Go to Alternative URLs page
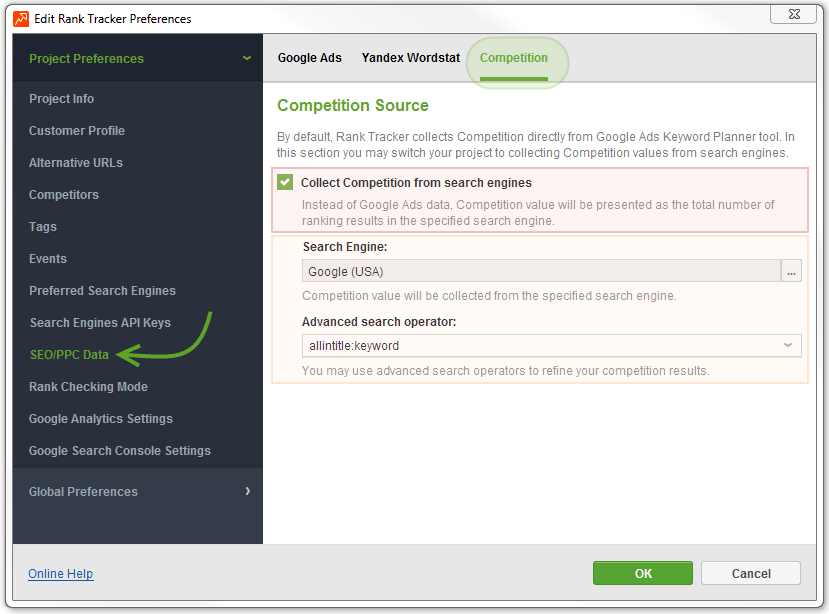 tap(76, 163)
